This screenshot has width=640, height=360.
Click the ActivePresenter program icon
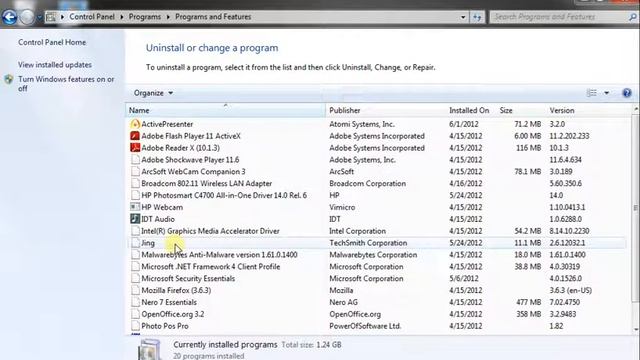pos(135,124)
